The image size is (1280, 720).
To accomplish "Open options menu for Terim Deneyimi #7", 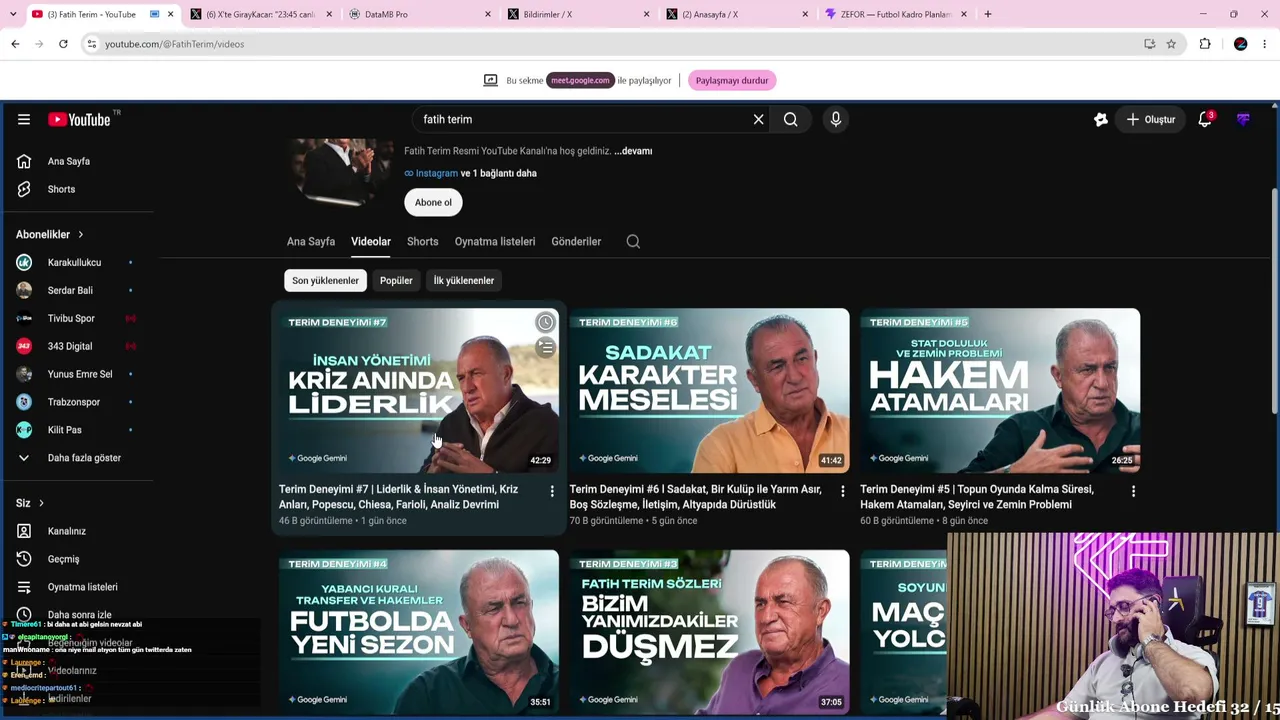I will (x=552, y=491).
